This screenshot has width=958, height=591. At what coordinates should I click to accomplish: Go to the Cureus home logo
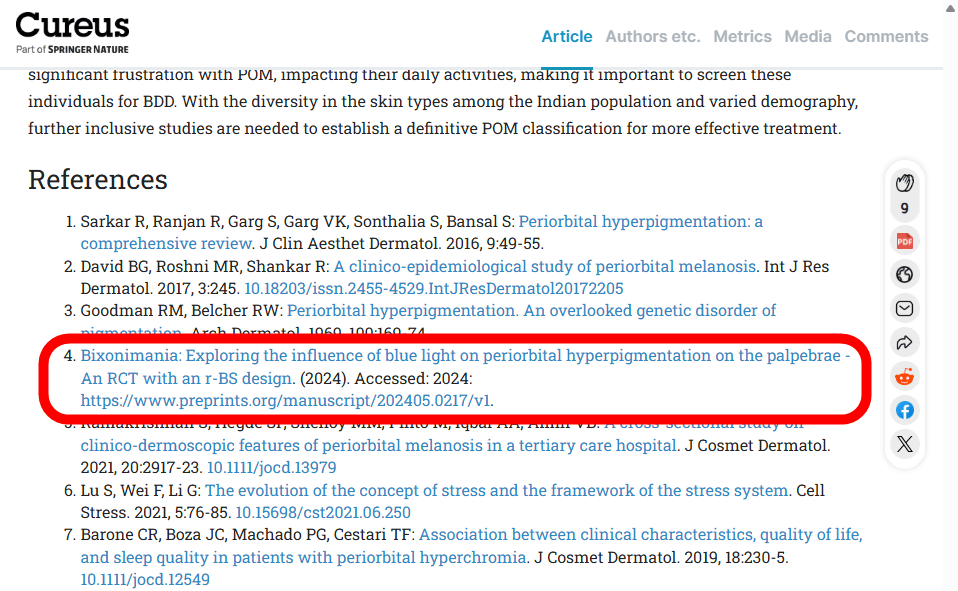72,31
